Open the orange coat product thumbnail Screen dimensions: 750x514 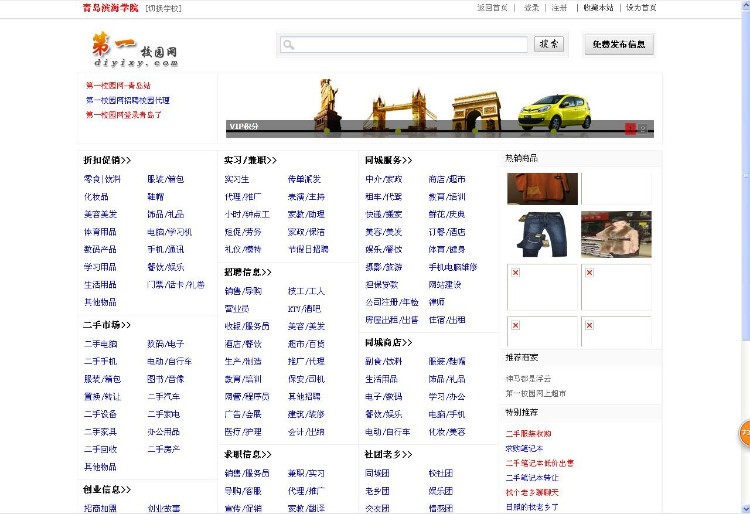pyautogui.click(x=542, y=189)
